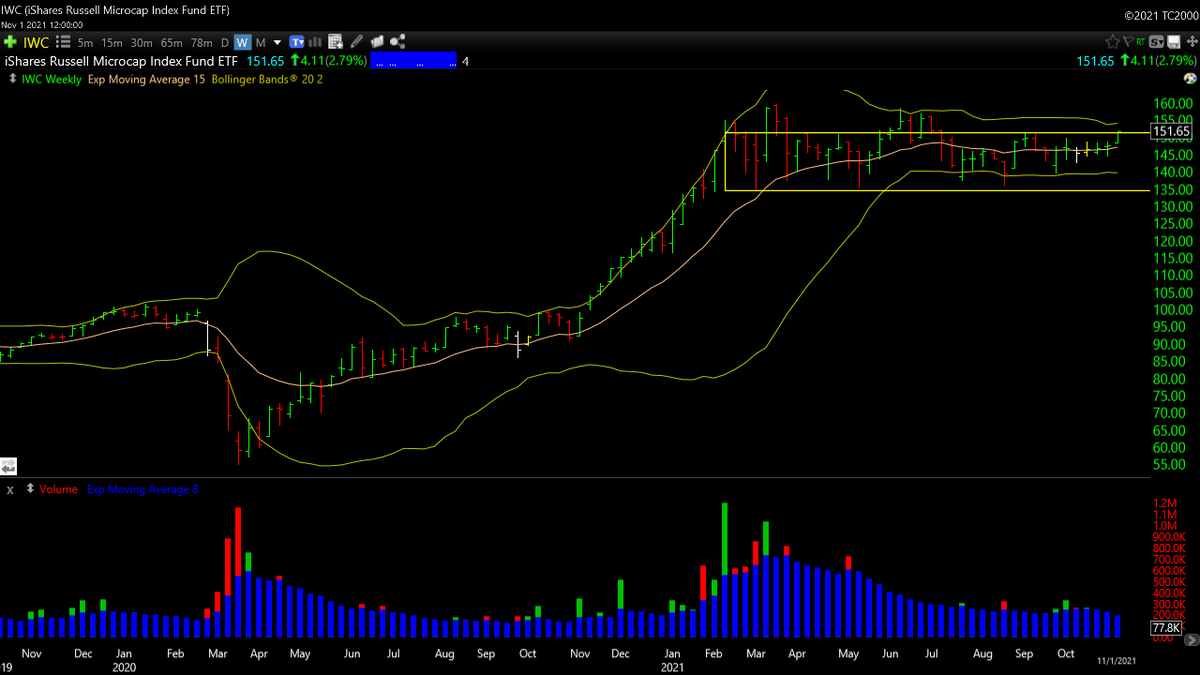
Task: Click the 1.2M volume scale value
Action: tap(1164, 503)
